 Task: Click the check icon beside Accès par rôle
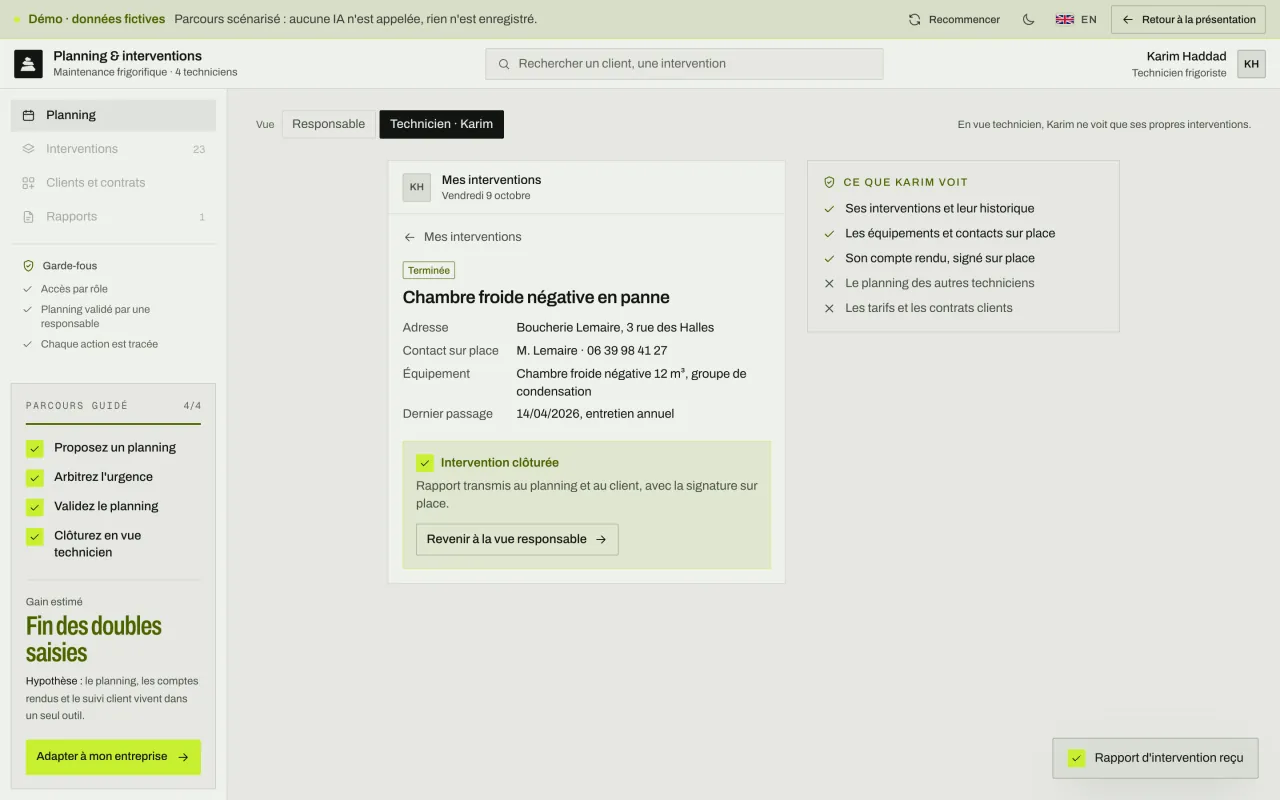click(28, 289)
